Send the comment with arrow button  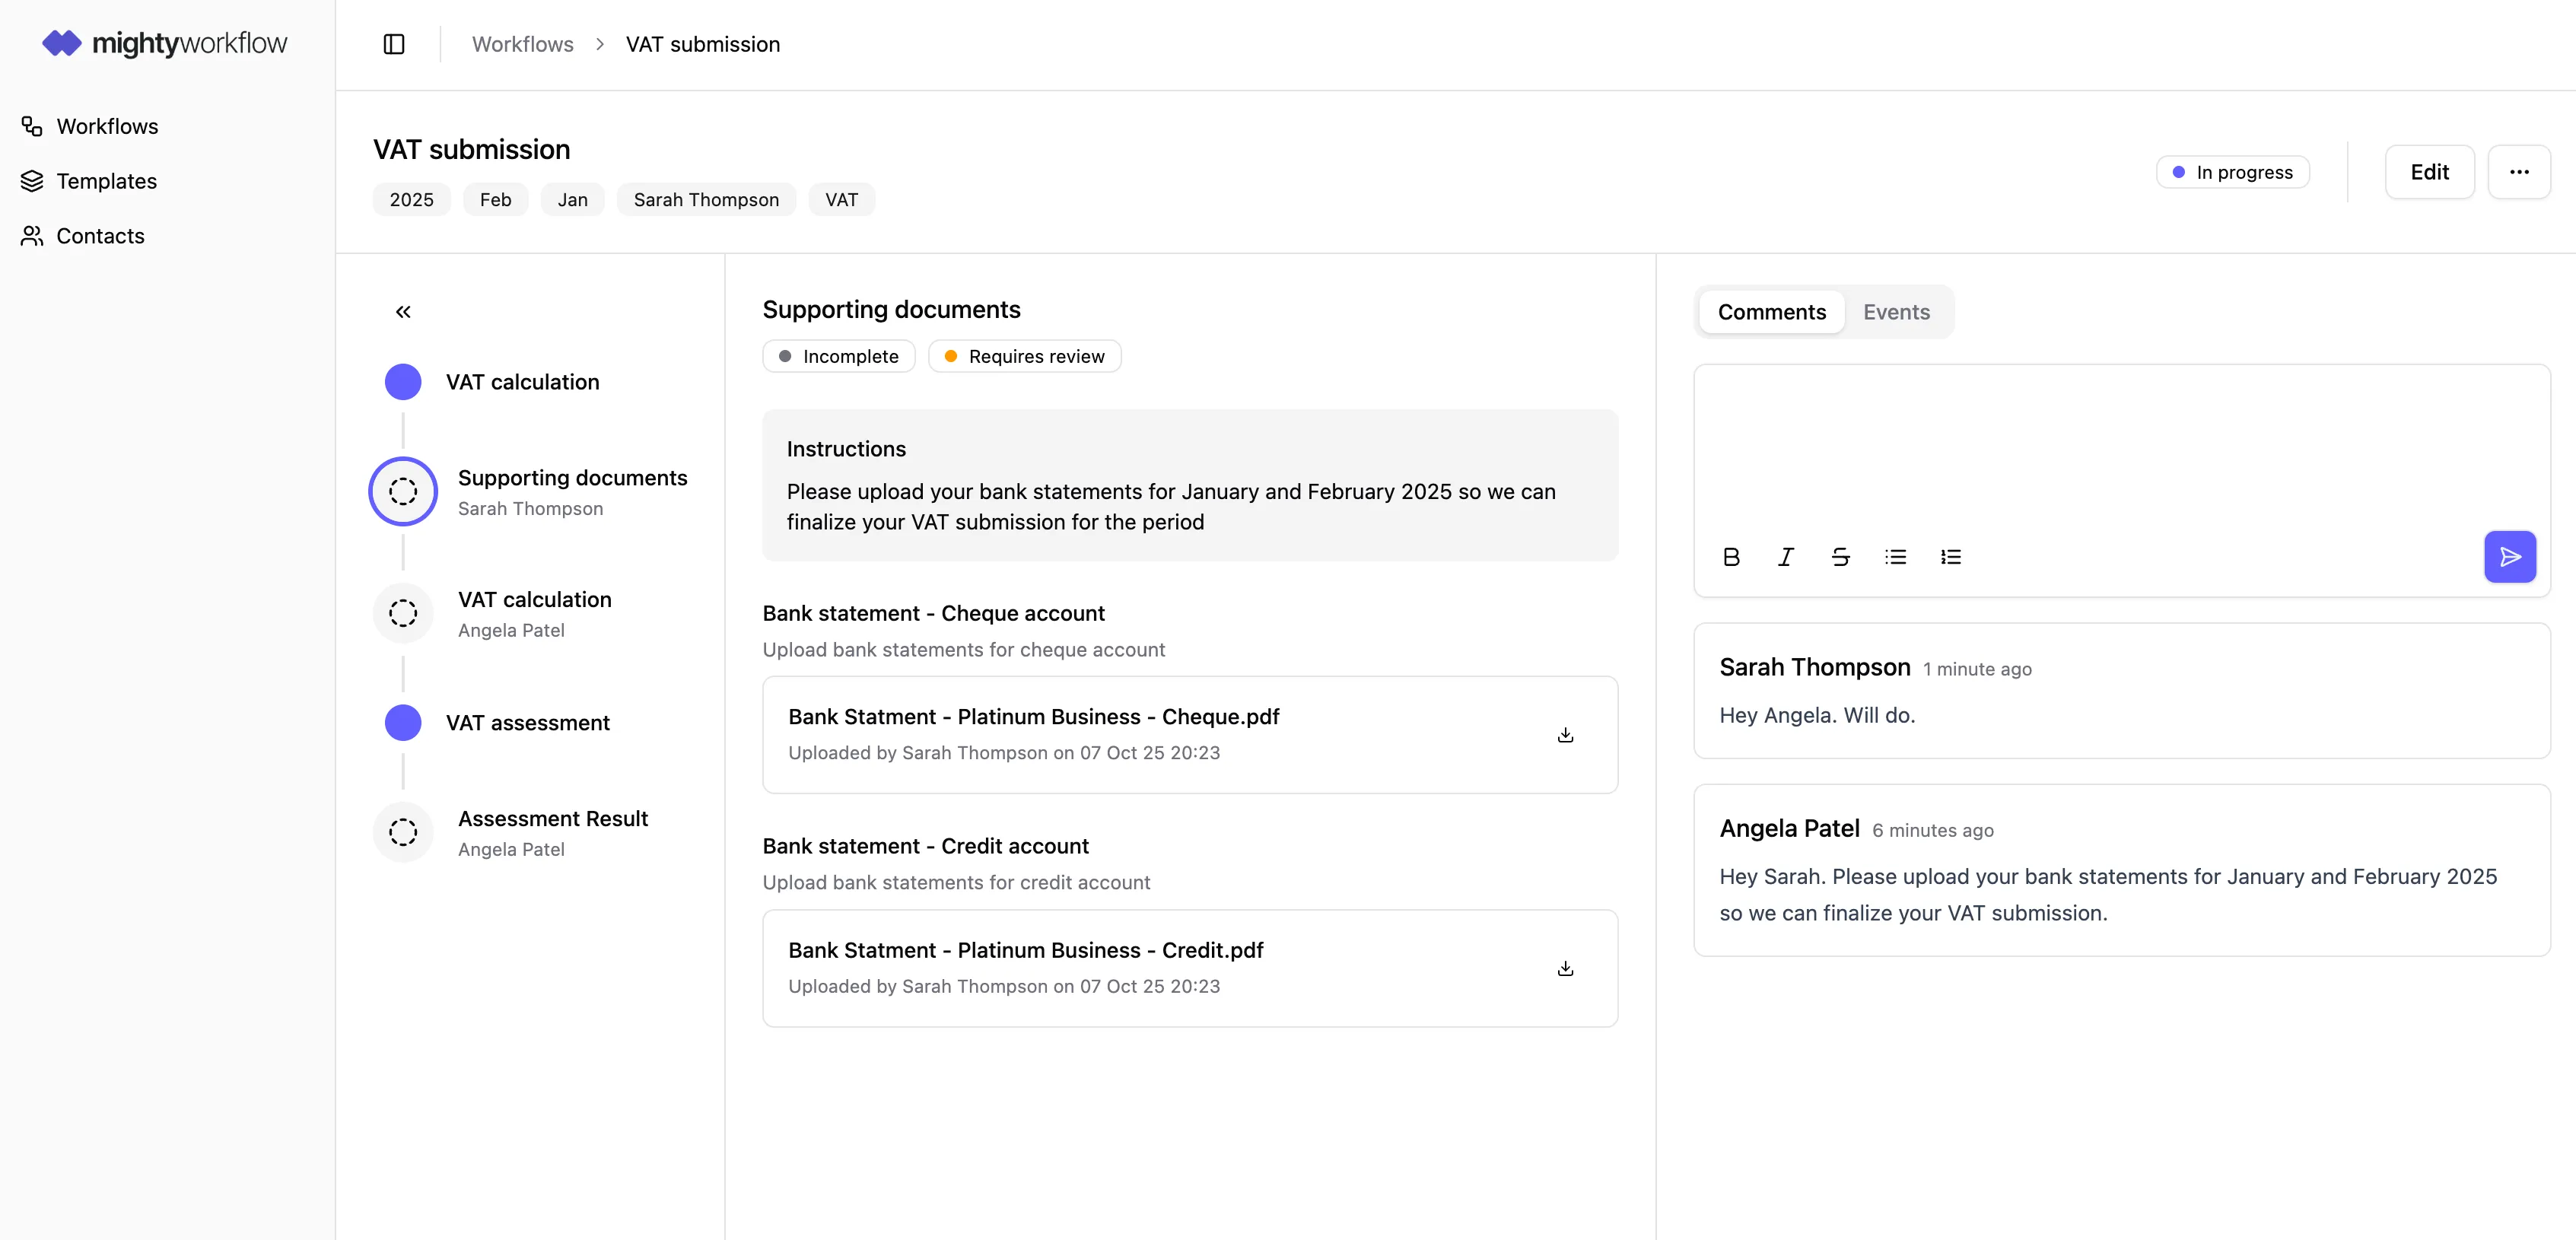coord(2509,557)
